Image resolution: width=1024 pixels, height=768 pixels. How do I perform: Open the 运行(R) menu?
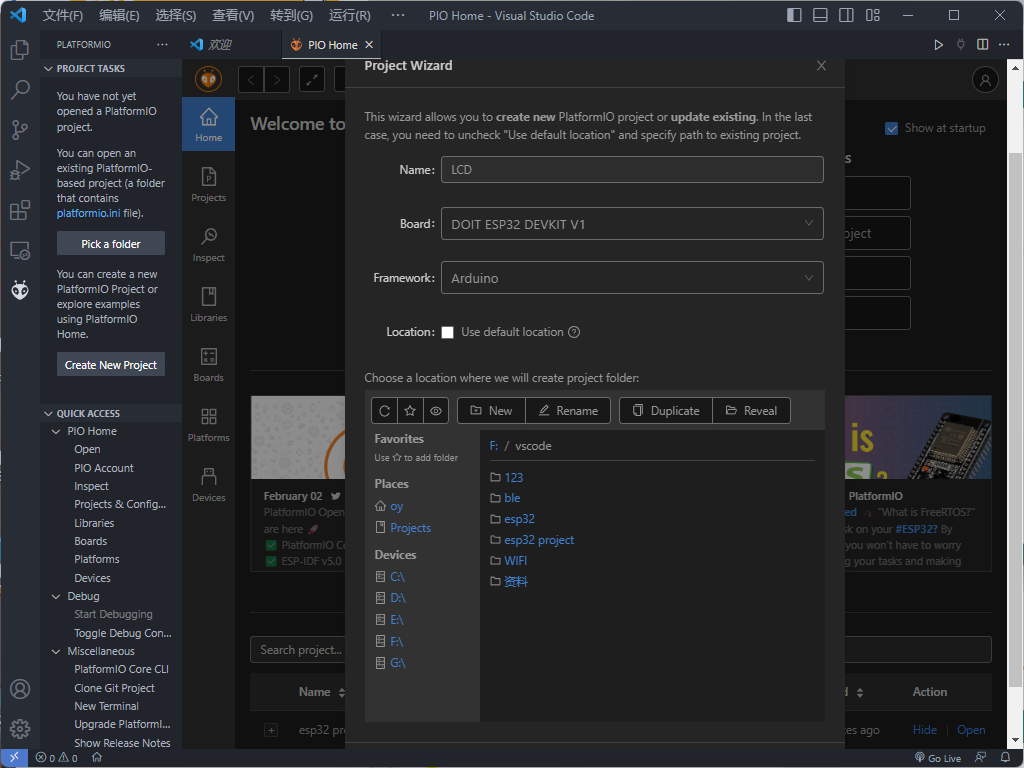pyautogui.click(x=349, y=16)
